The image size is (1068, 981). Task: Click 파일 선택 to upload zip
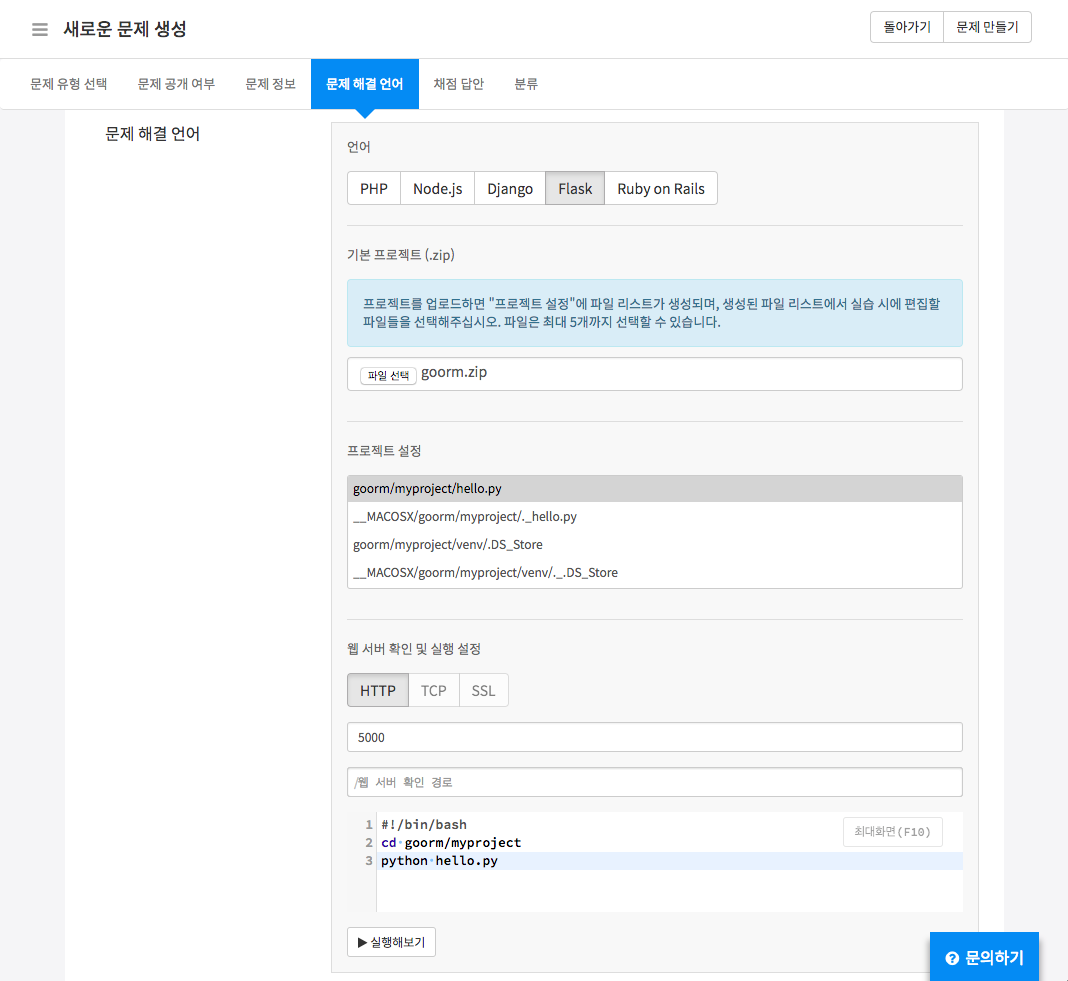[x=388, y=375]
